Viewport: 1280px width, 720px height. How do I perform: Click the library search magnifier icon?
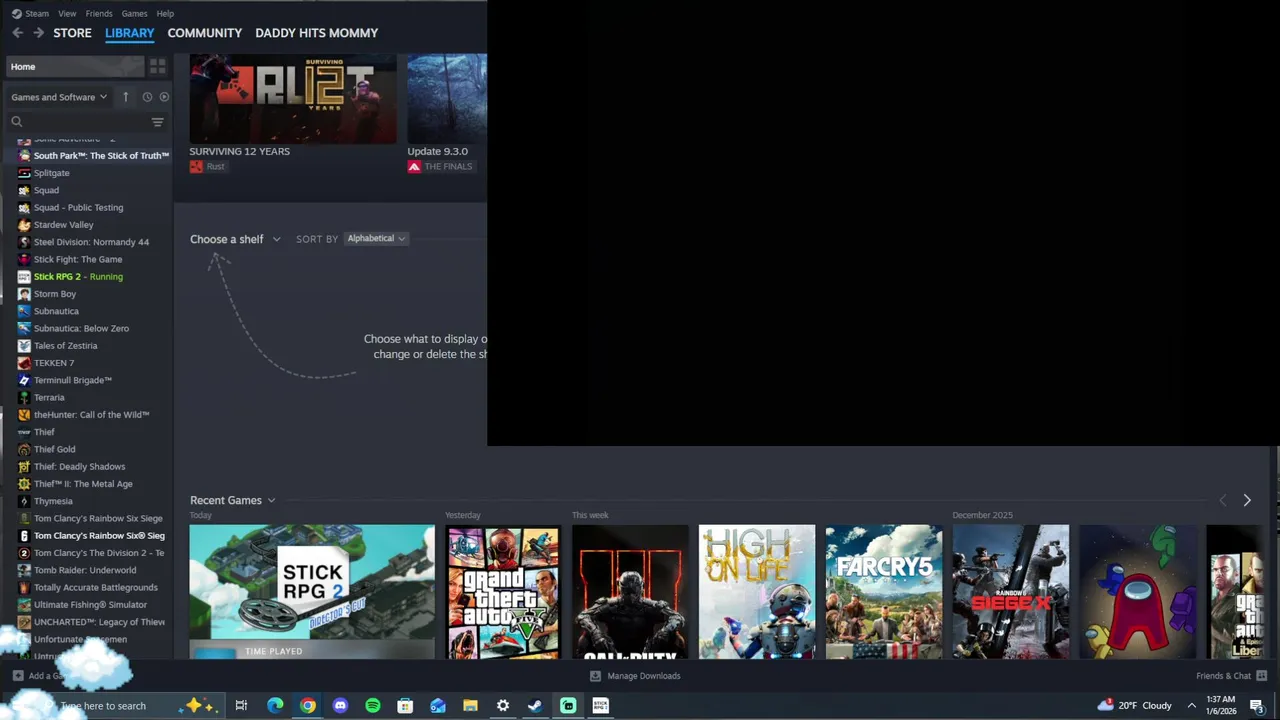click(17, 121)
